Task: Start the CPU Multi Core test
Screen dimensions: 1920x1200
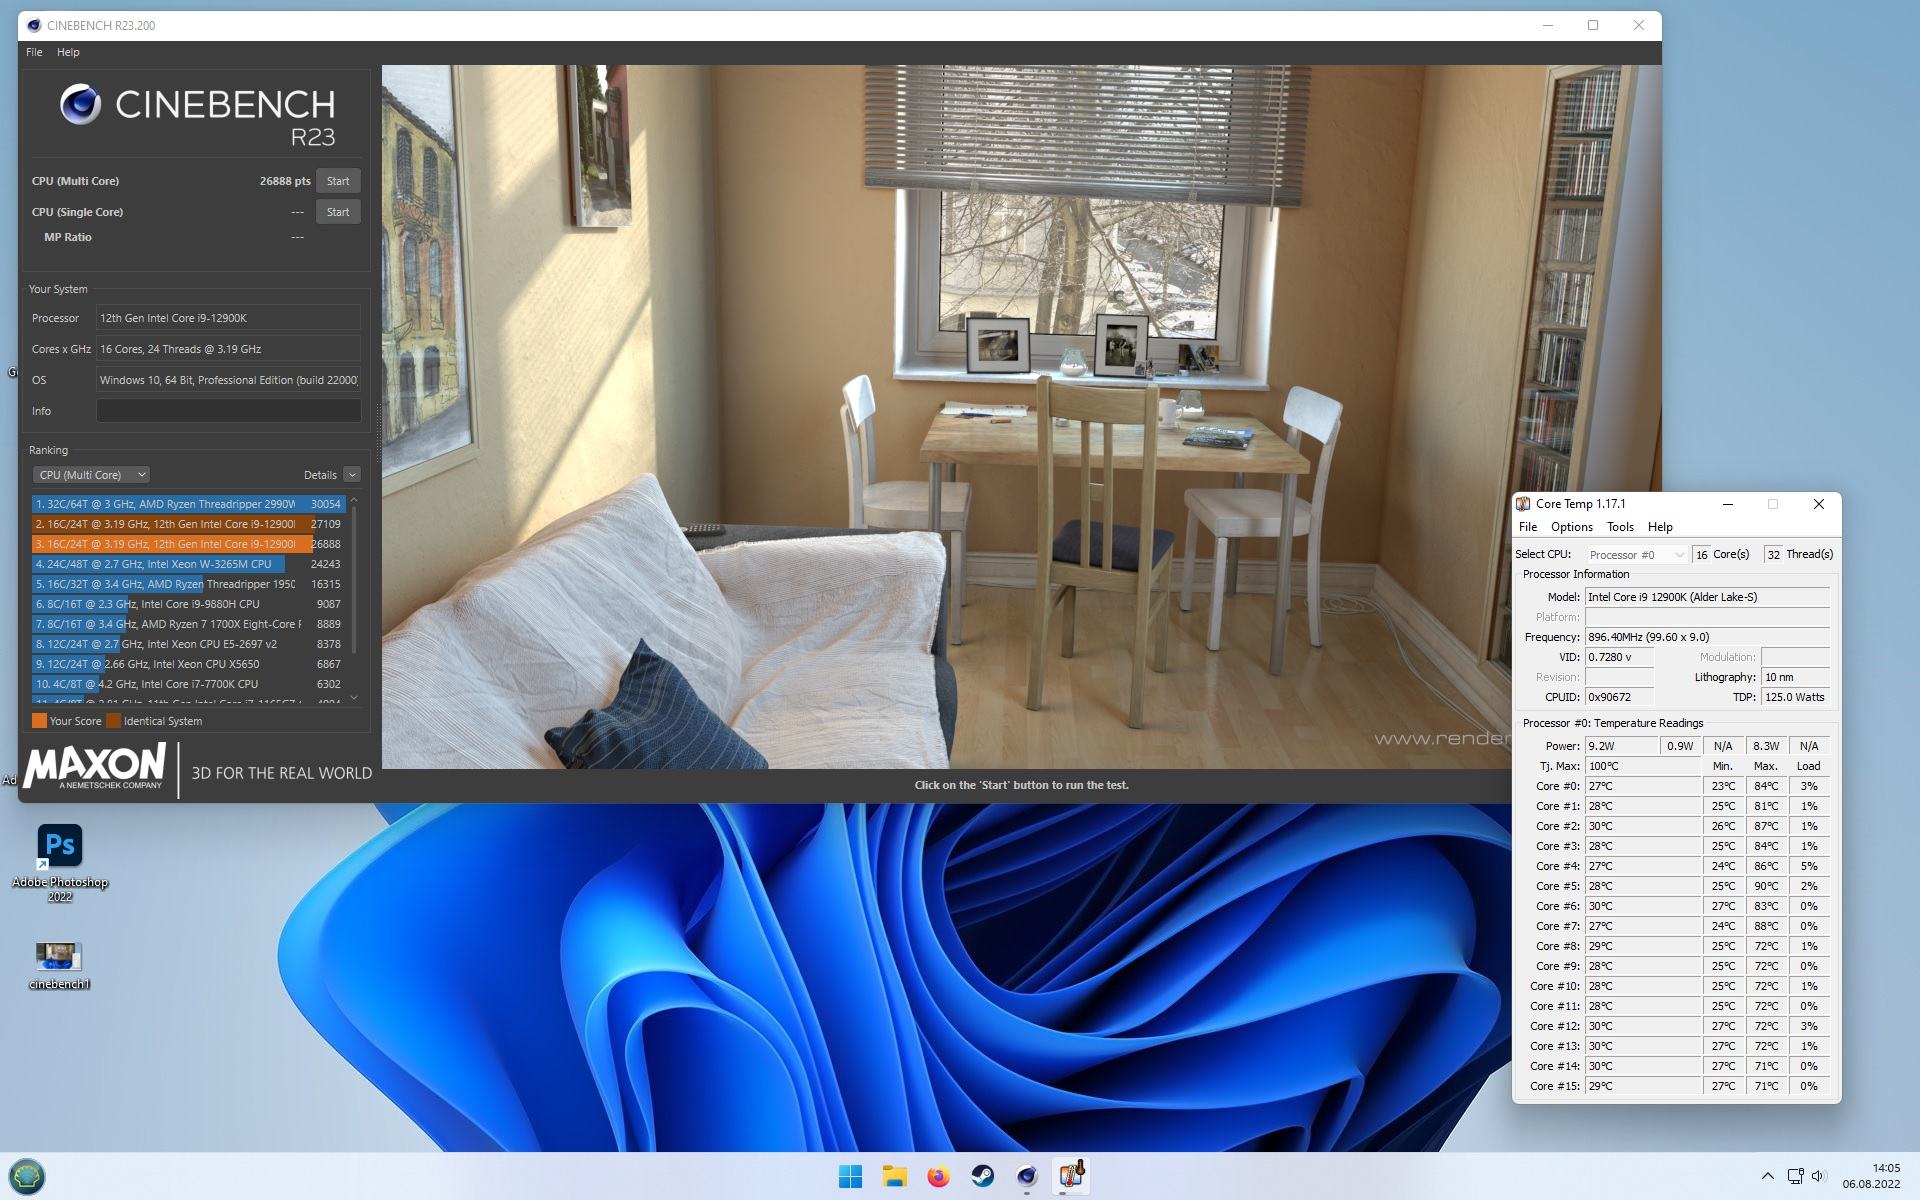Action: point(338,181)
